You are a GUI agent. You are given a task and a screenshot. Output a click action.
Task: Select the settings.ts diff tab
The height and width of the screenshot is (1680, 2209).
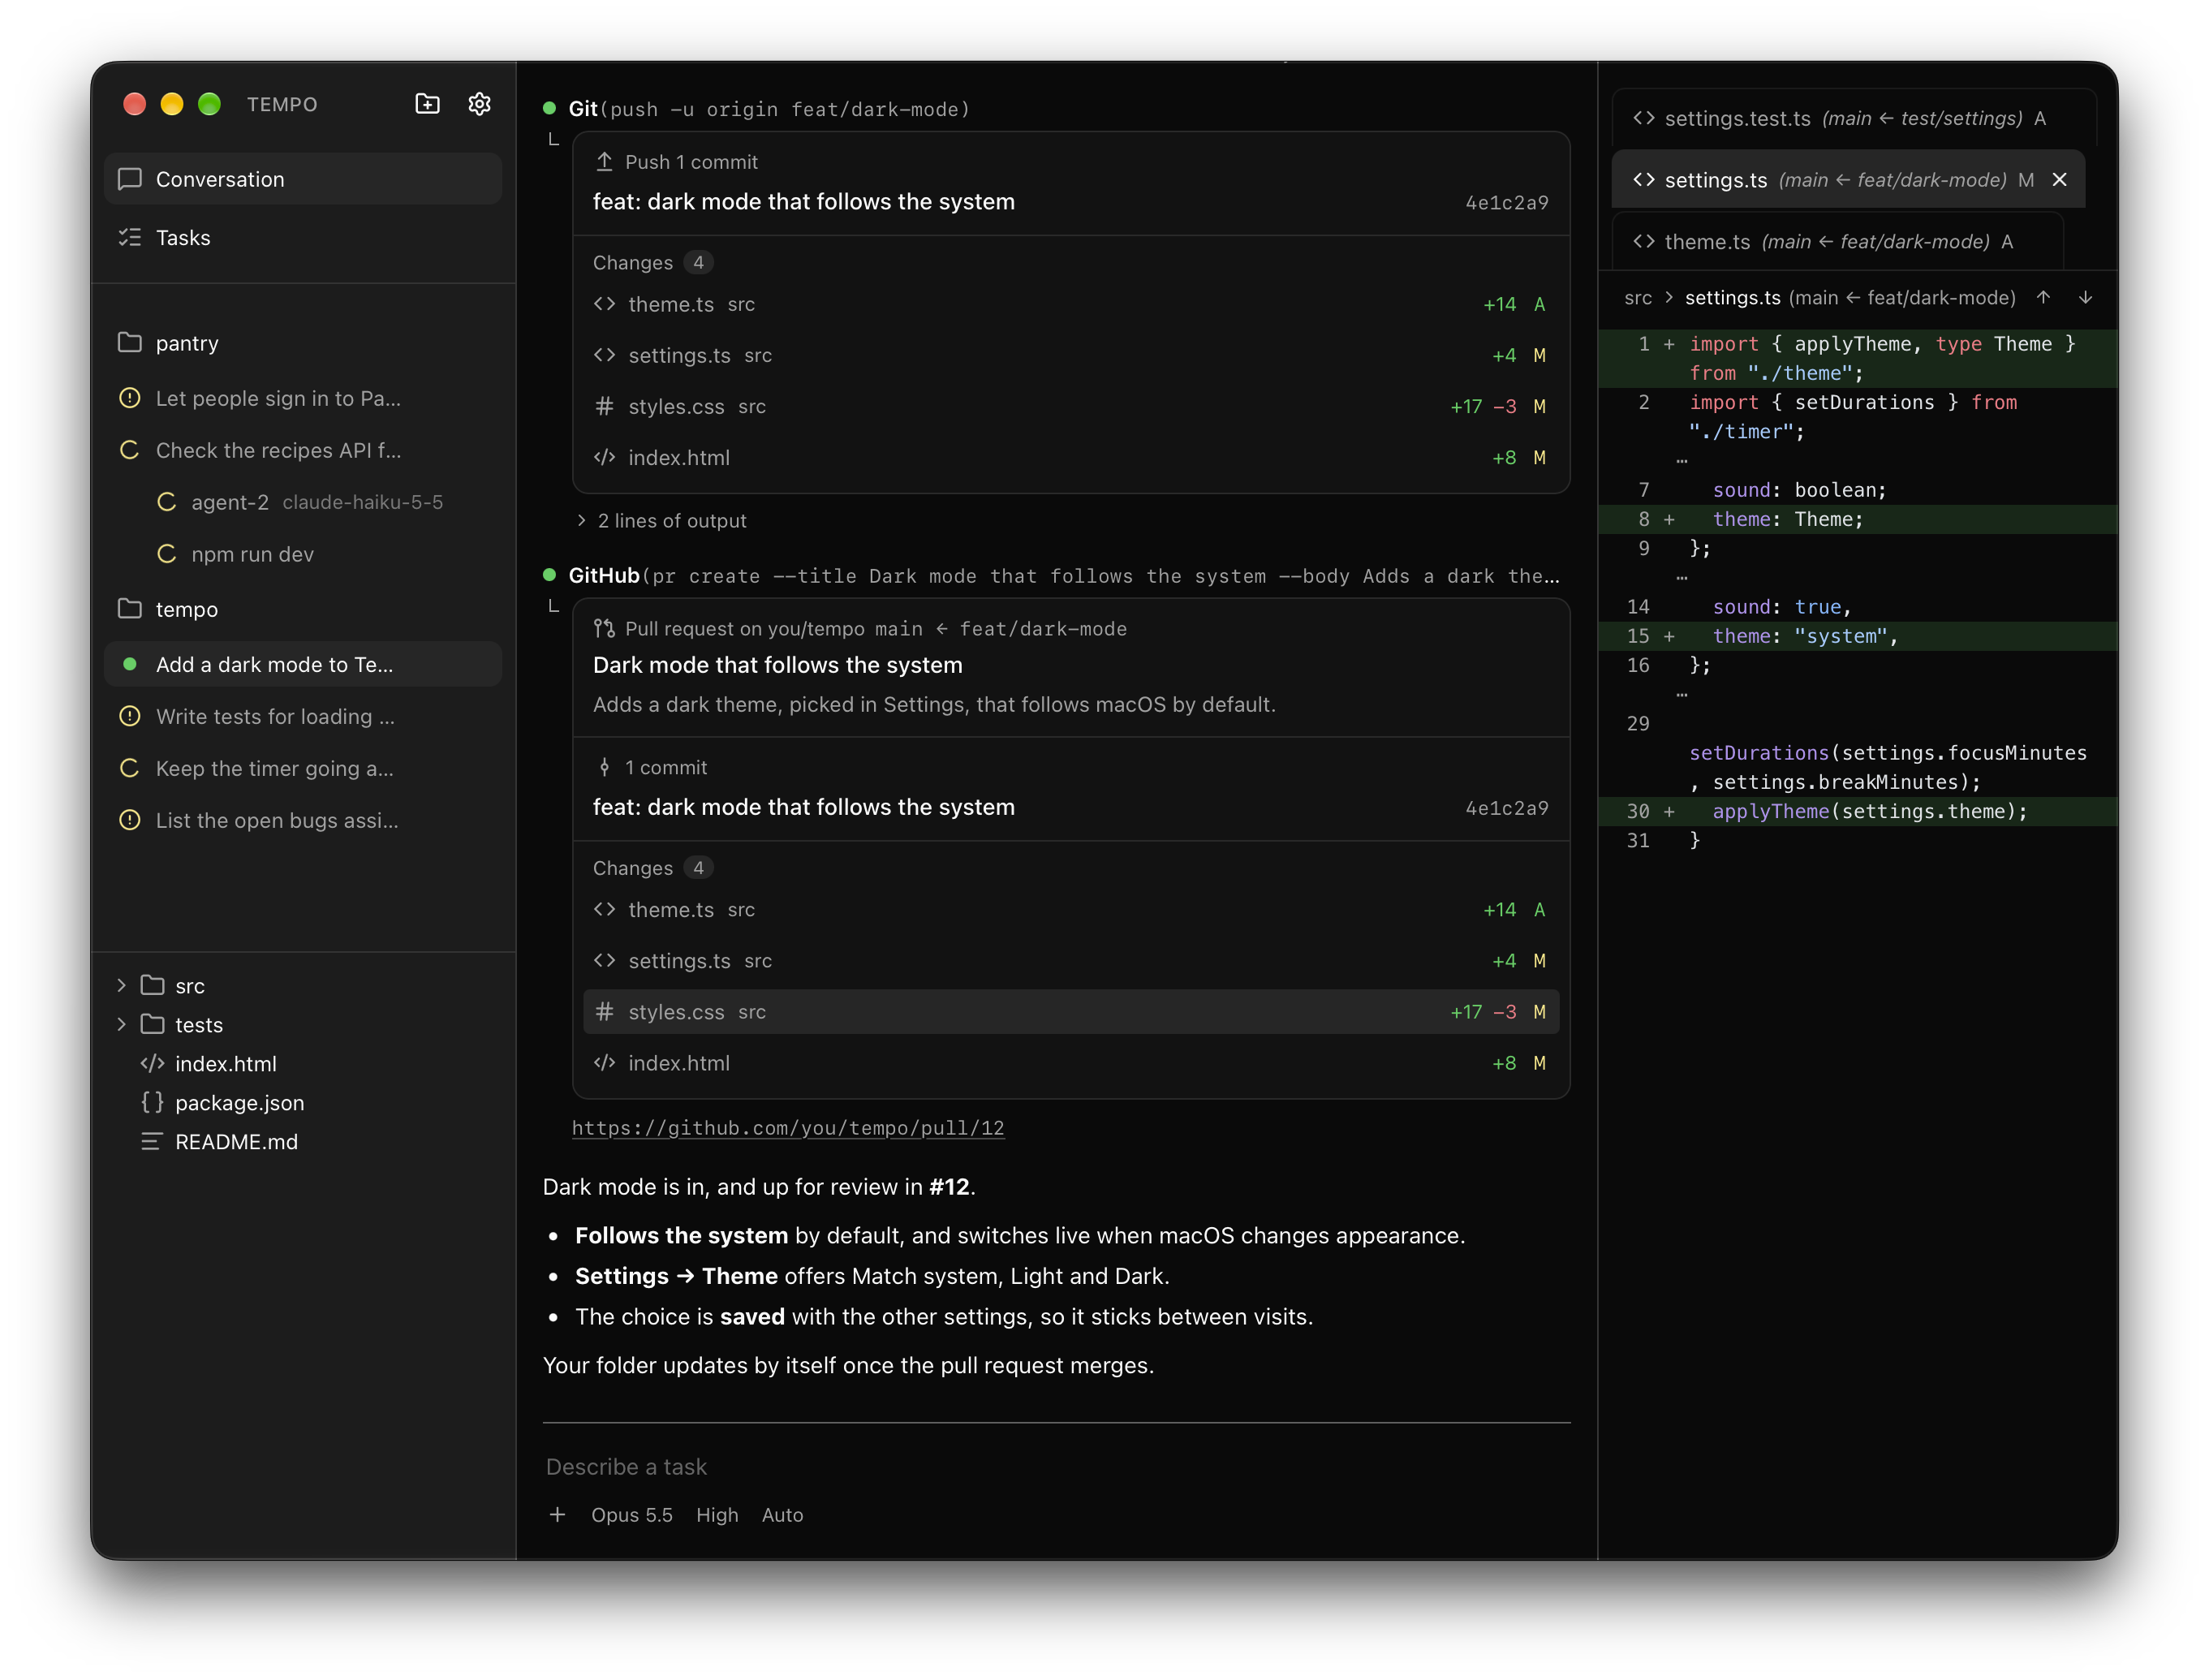1848,180
